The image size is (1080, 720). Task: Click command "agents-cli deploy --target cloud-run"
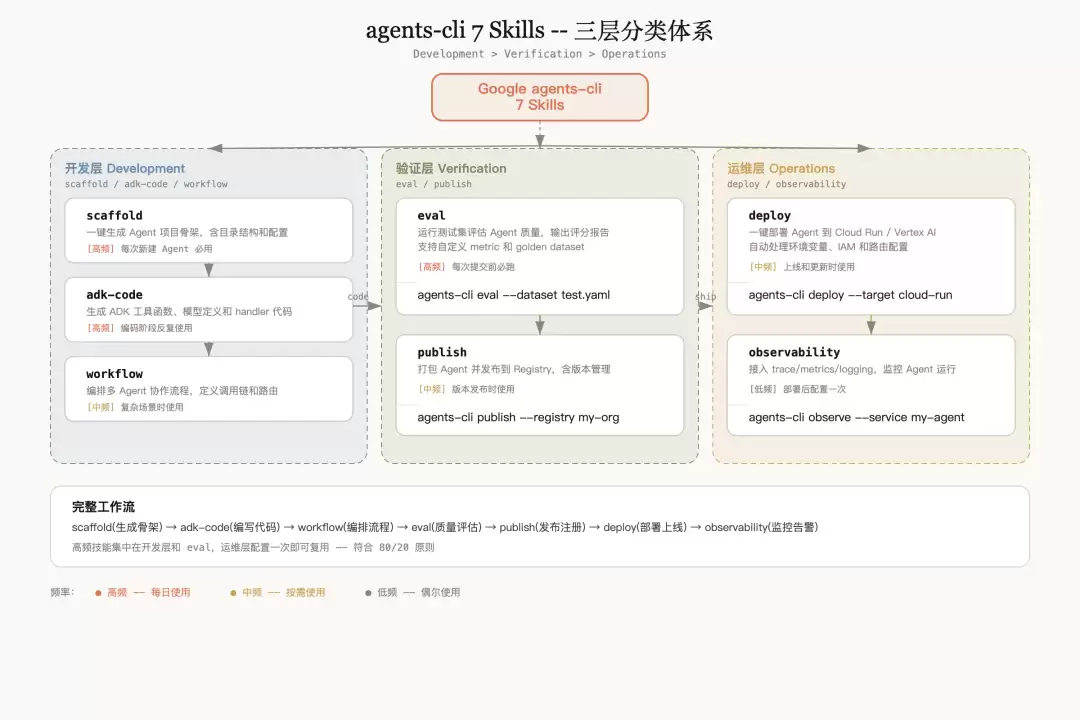pos(851,295)
